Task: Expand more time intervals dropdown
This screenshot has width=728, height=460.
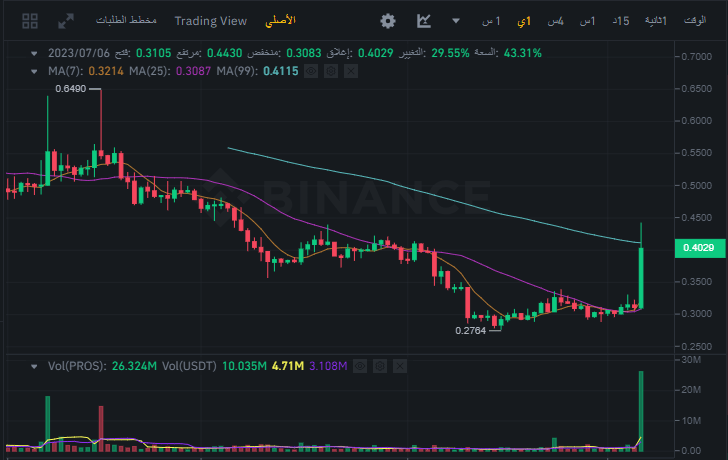Action: click(x=456, y=21)
